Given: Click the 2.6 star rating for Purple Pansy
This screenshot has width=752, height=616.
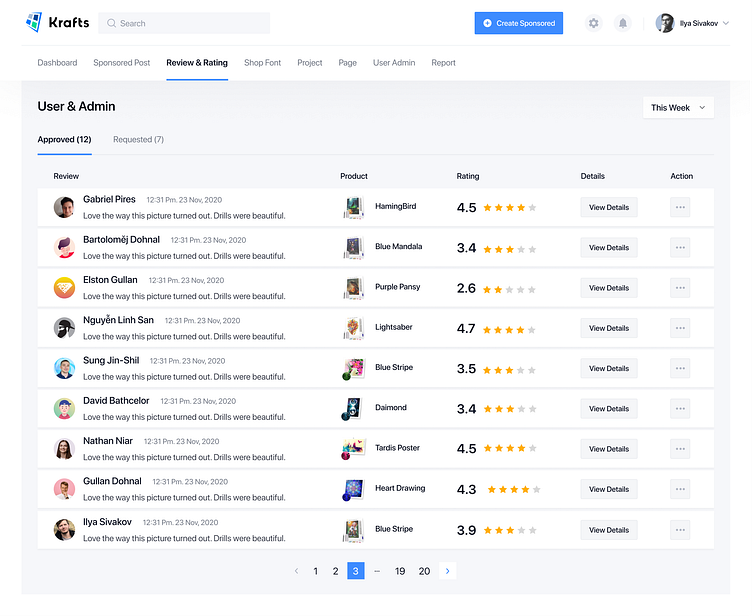Looking at the screenshot, I should pyautogui.click(x=509, y=290).
